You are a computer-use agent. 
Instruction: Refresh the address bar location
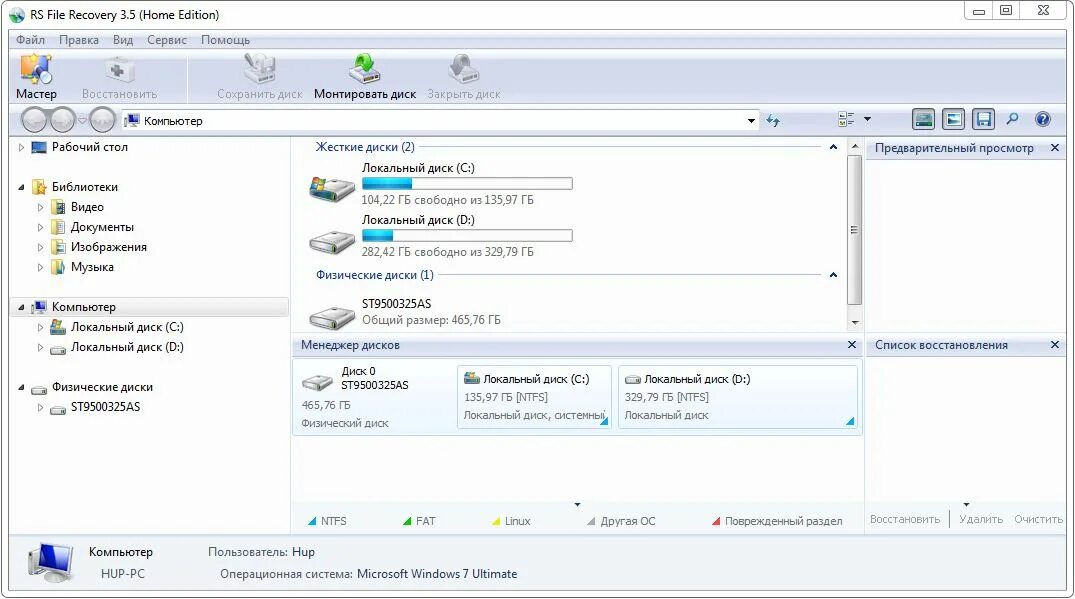(773, 121)
